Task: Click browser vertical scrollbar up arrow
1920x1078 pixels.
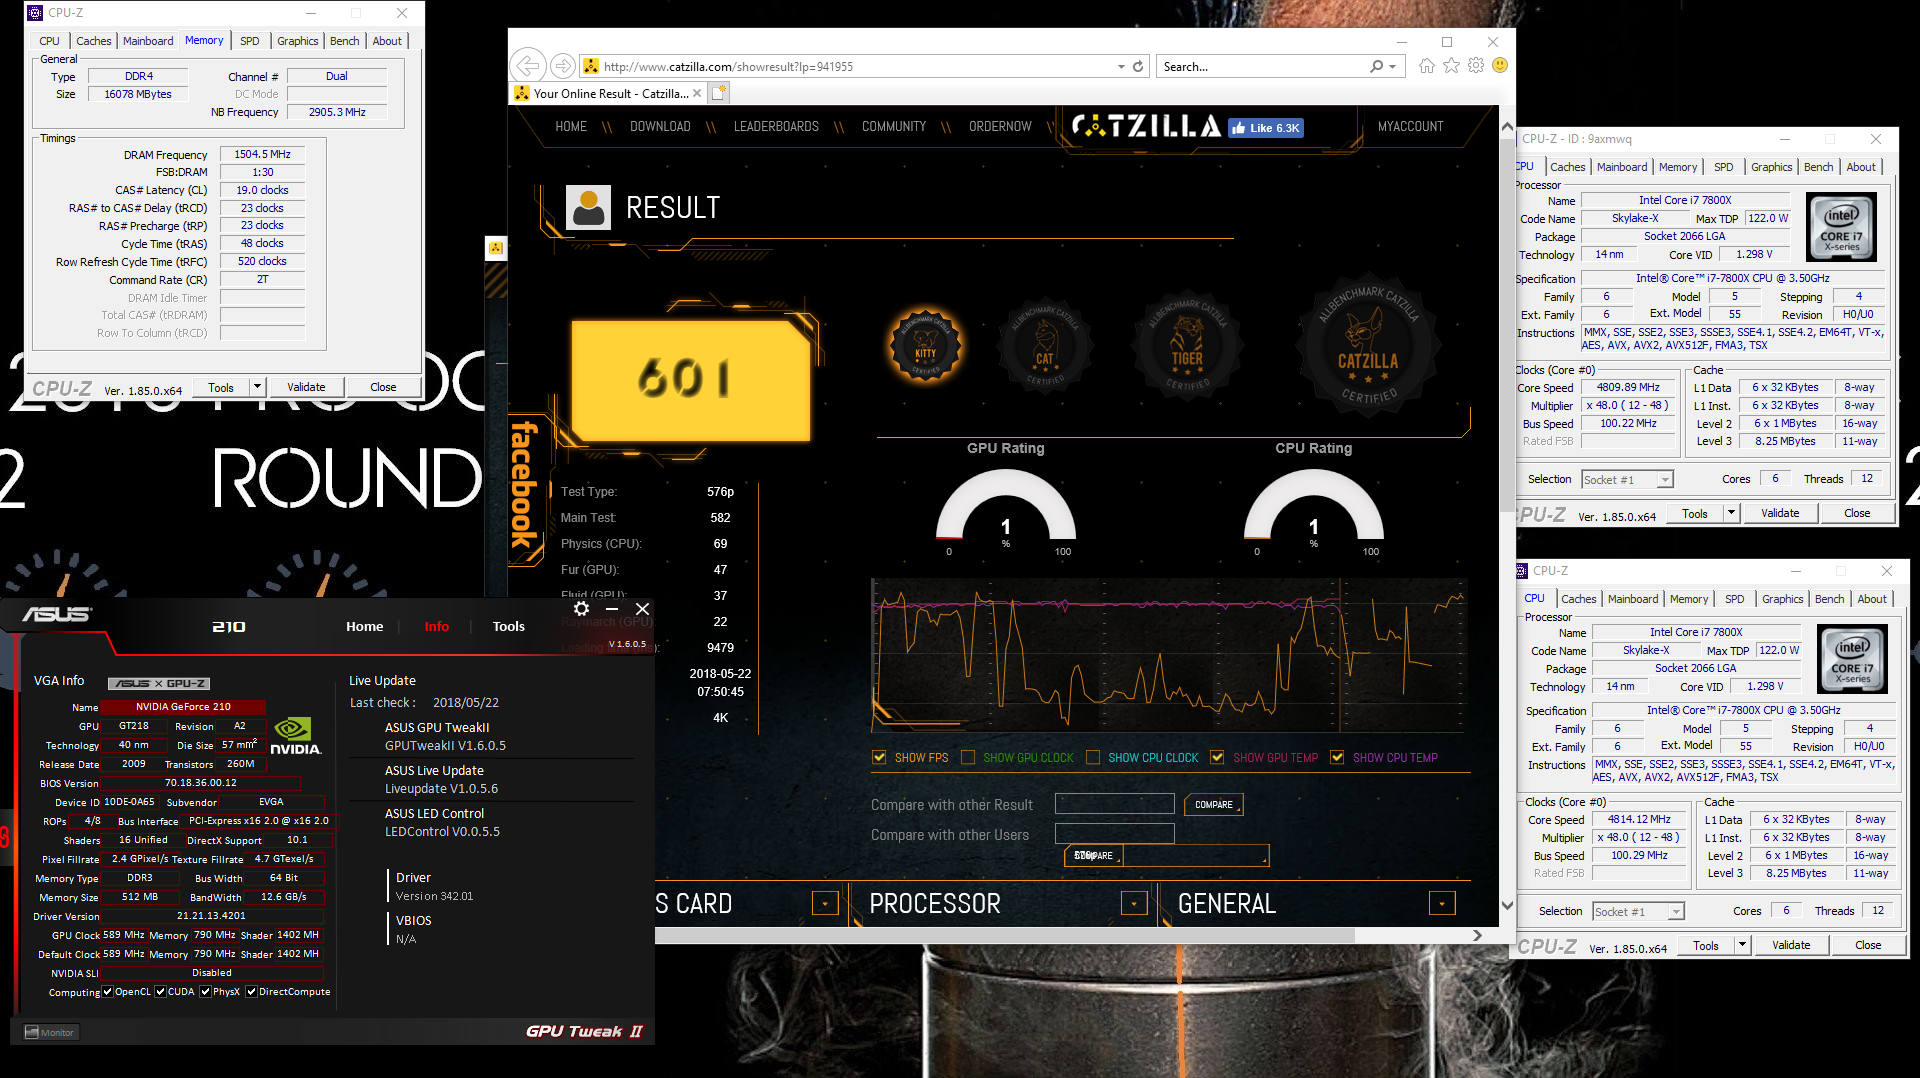Action: click(1507, 128)
